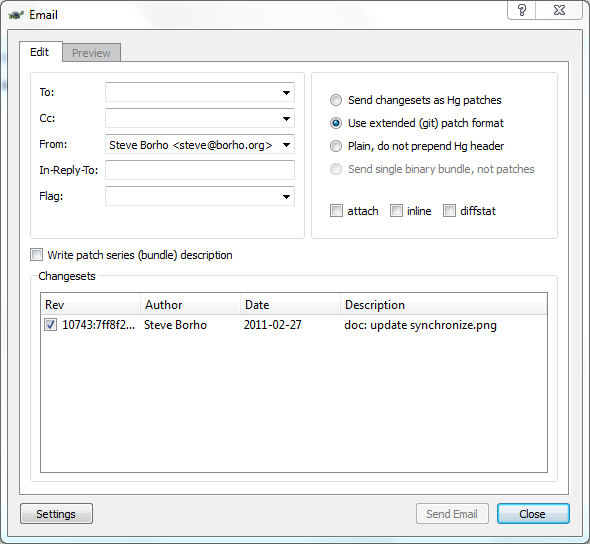Enable the attach checkbox
The image size is (590, 544).
pos(336,211)
